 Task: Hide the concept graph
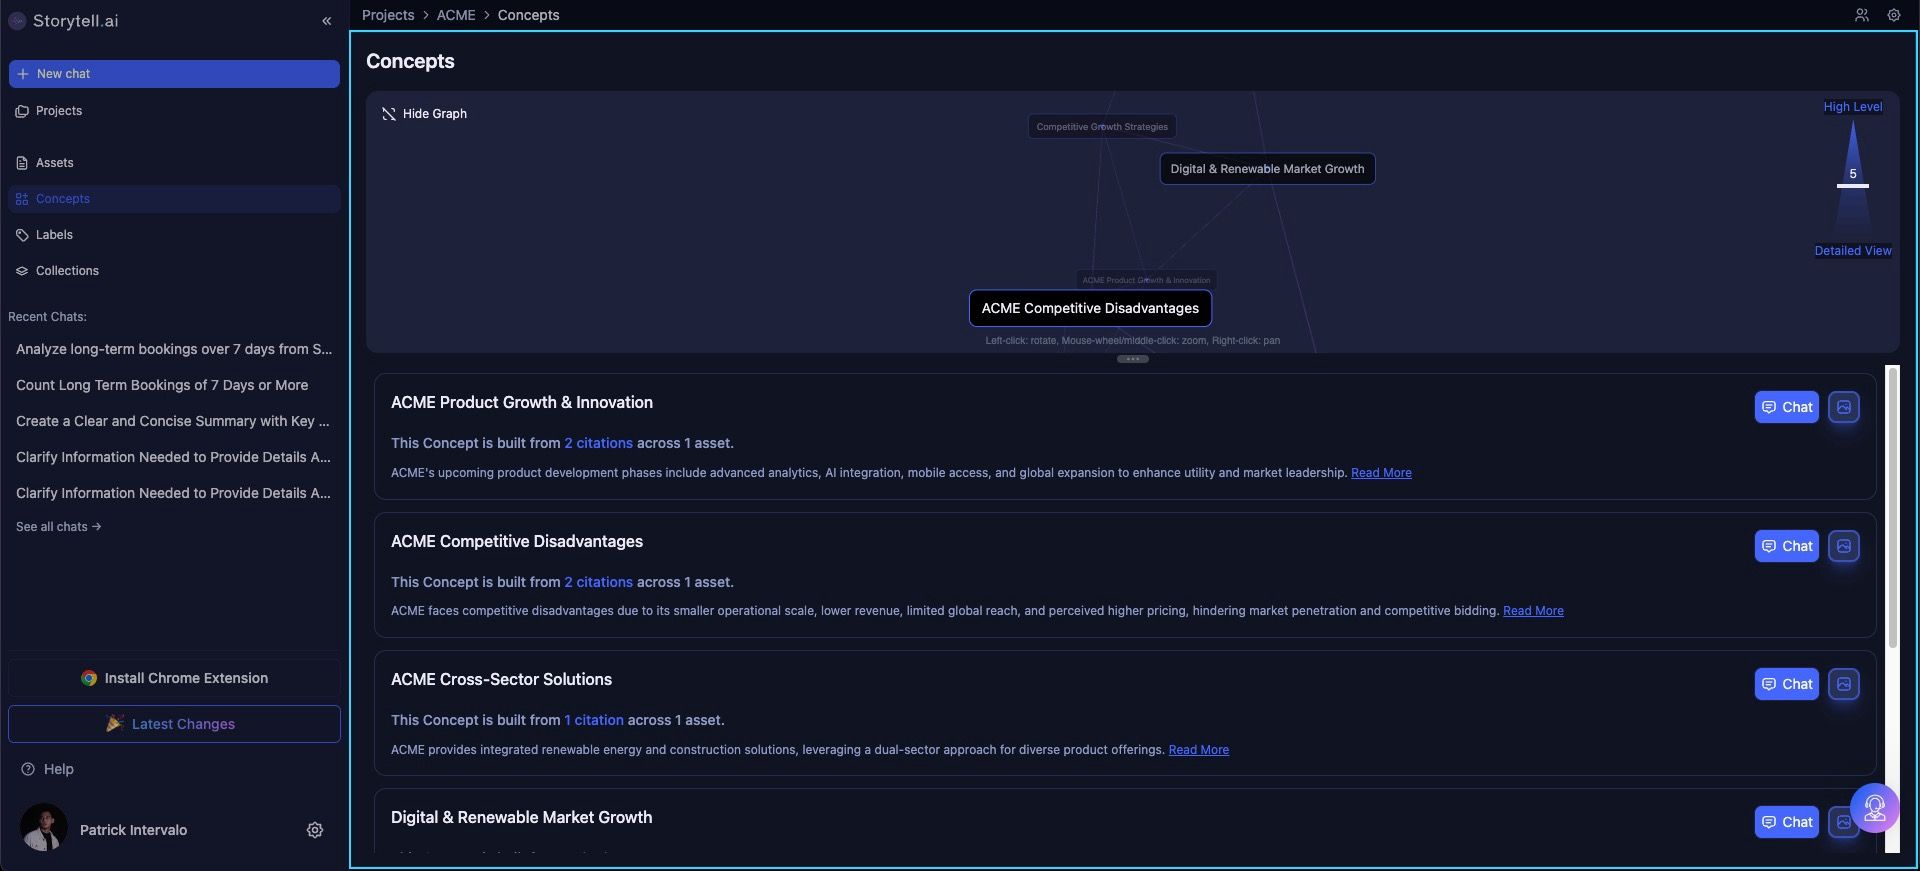[425, 114]
